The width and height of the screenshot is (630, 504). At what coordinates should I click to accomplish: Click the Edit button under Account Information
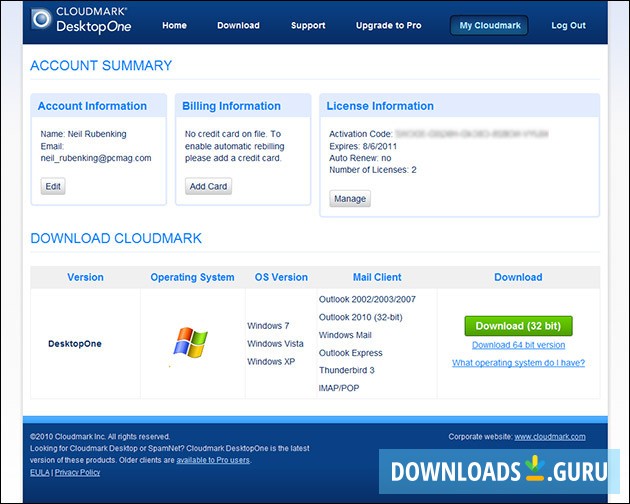click(53, 186)
